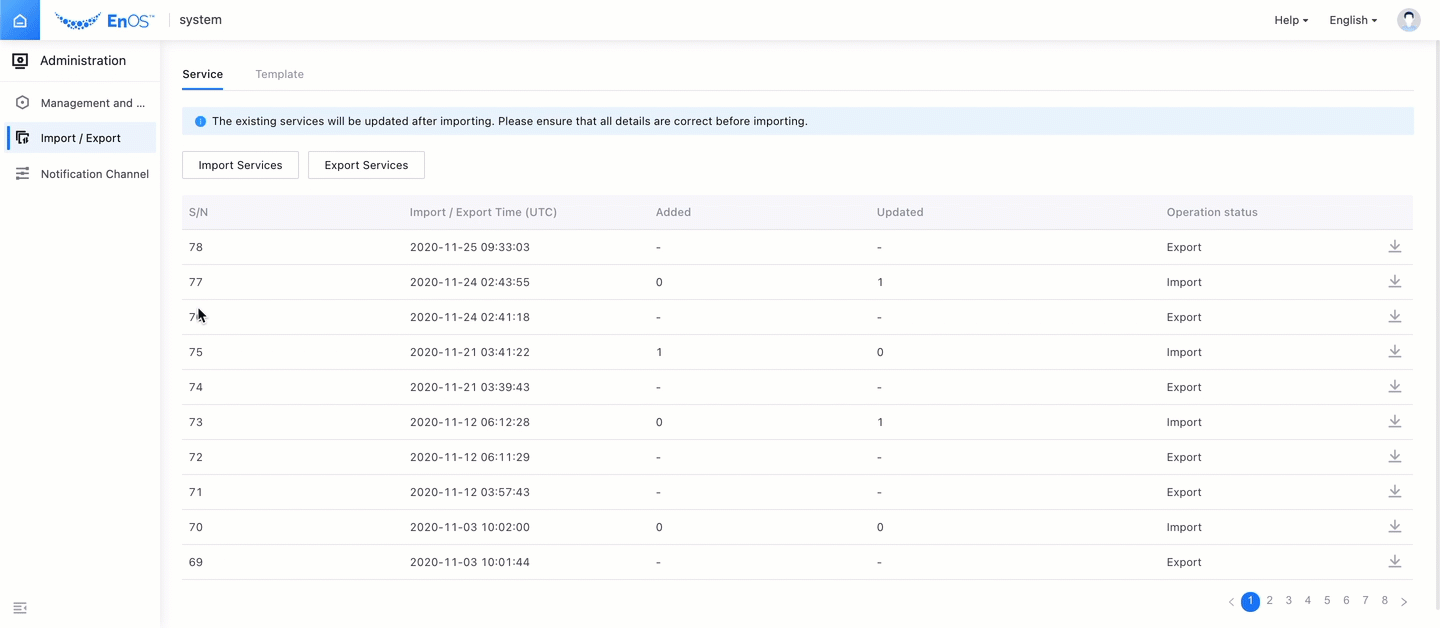Open the user avatar profile menu
Screen dimensions: 1440x628
[x=1408, y=20]
